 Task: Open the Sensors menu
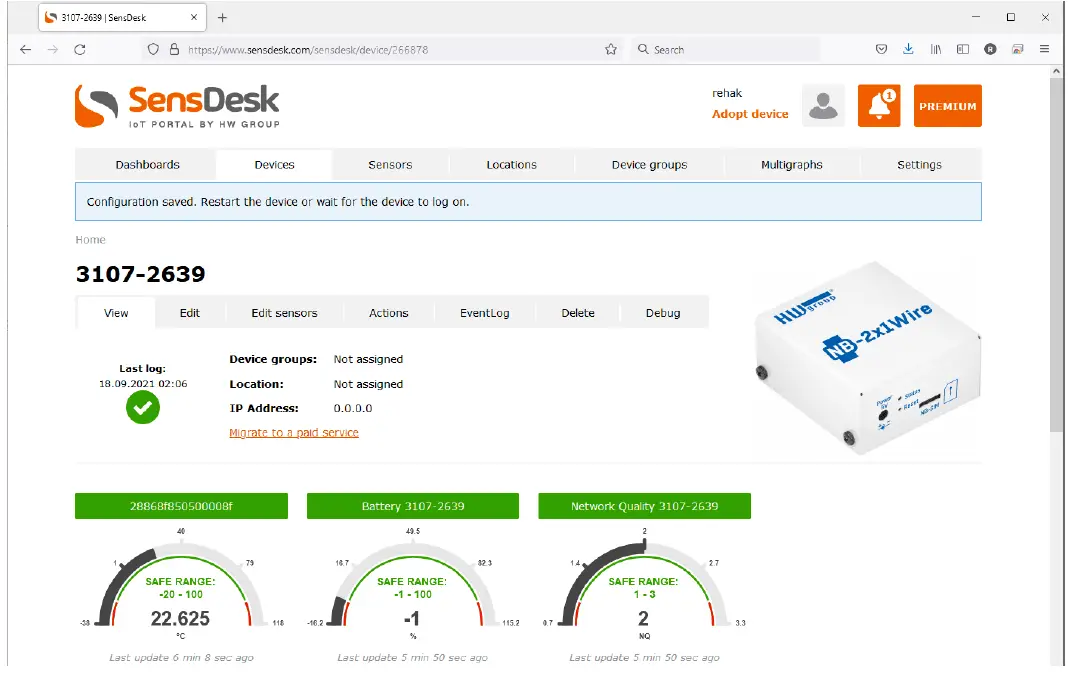(x=390, y=165)
